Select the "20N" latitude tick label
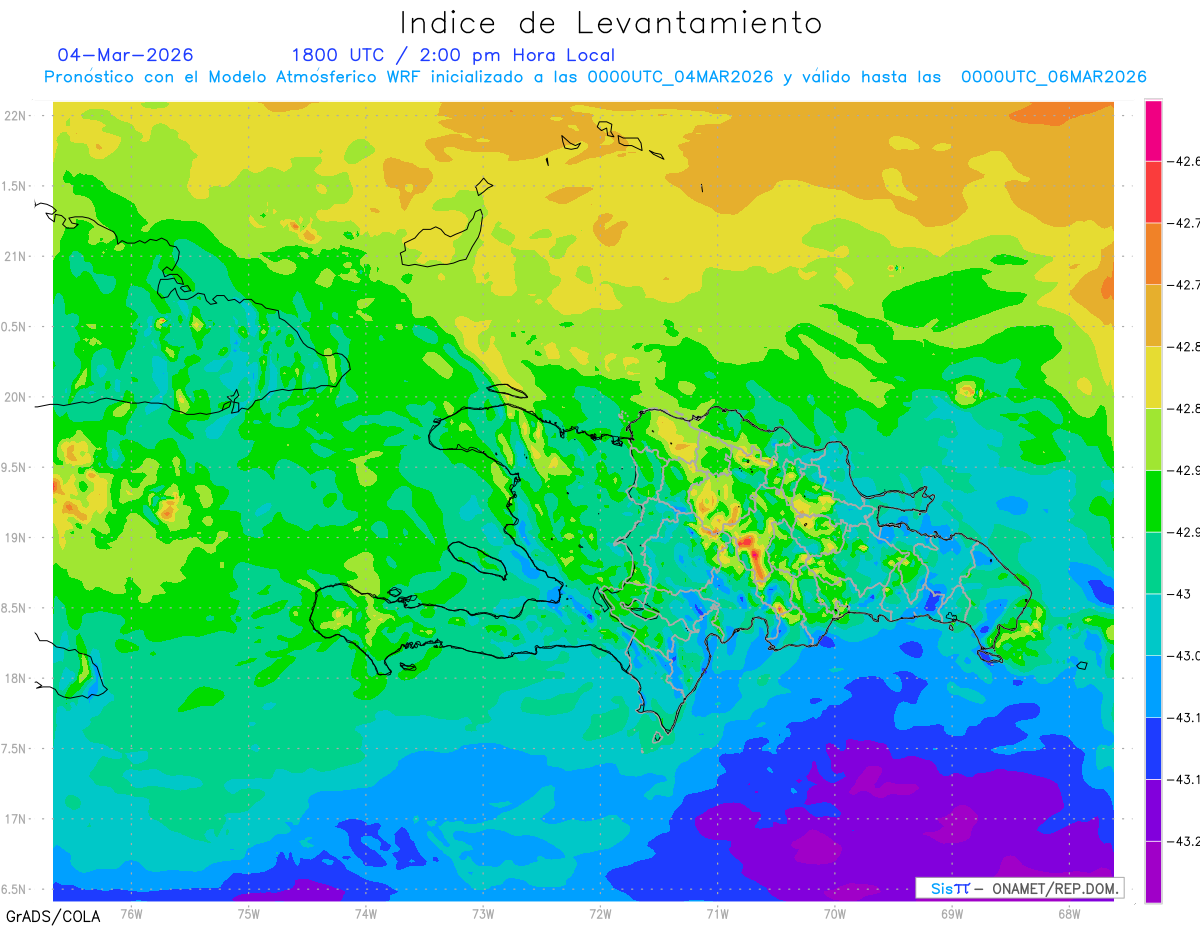 (x=17, y=397)
